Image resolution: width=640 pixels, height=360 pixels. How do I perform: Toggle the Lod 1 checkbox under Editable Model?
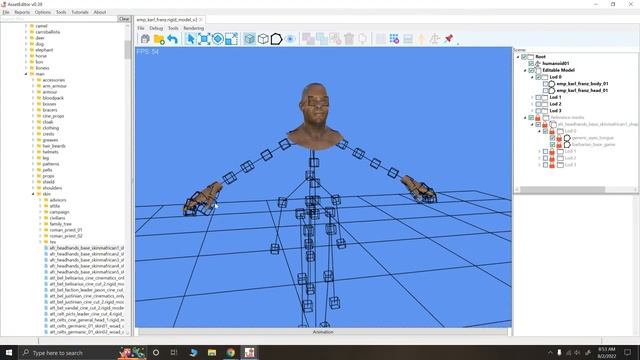click(538, 97)
